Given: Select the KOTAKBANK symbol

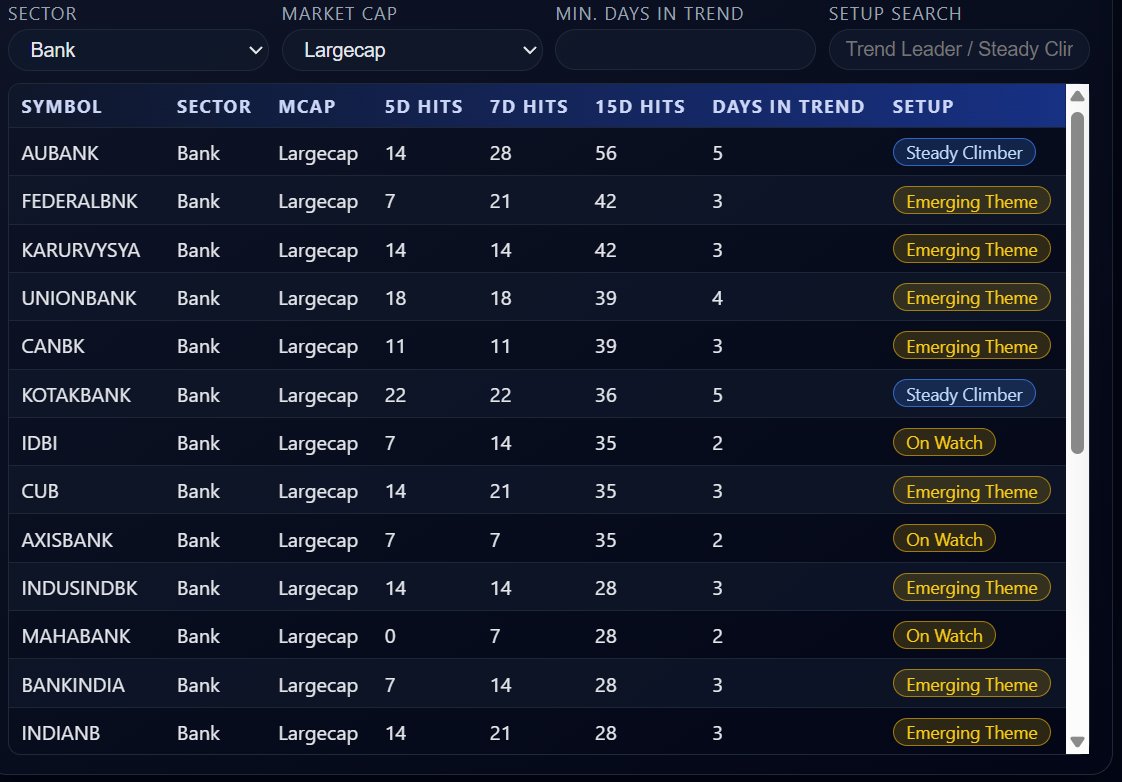Looking at the screenshot, I should [77, 395].
